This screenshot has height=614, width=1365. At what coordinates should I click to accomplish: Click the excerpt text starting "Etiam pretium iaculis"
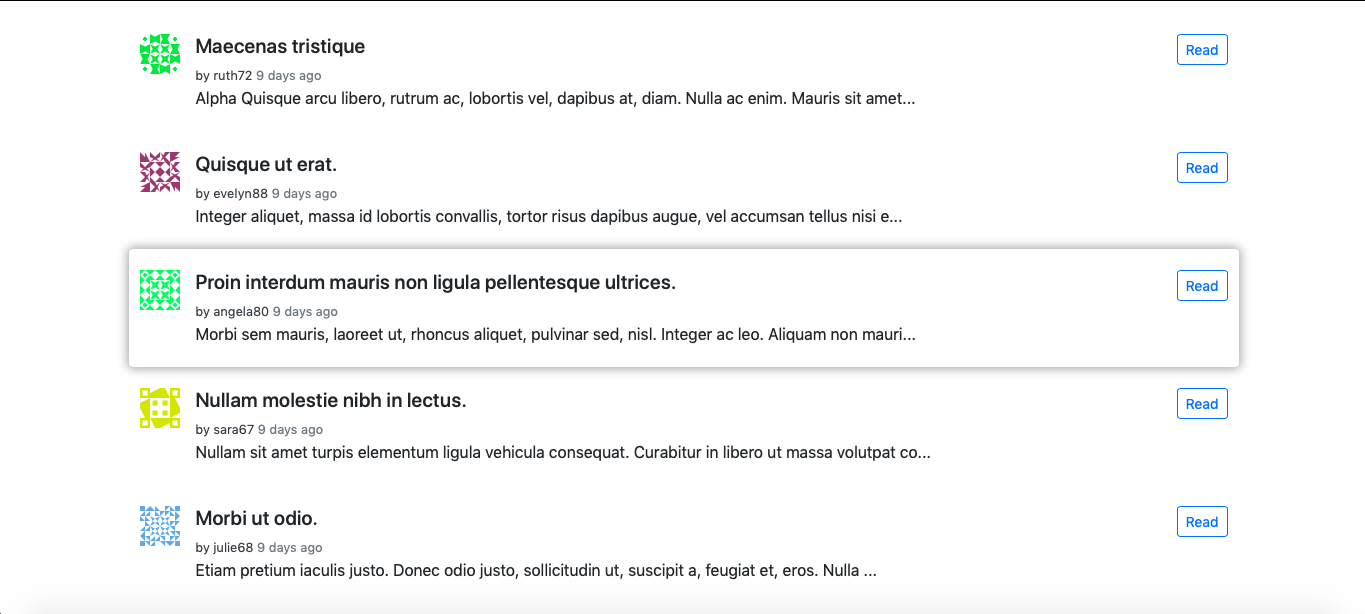coord(536,571)
